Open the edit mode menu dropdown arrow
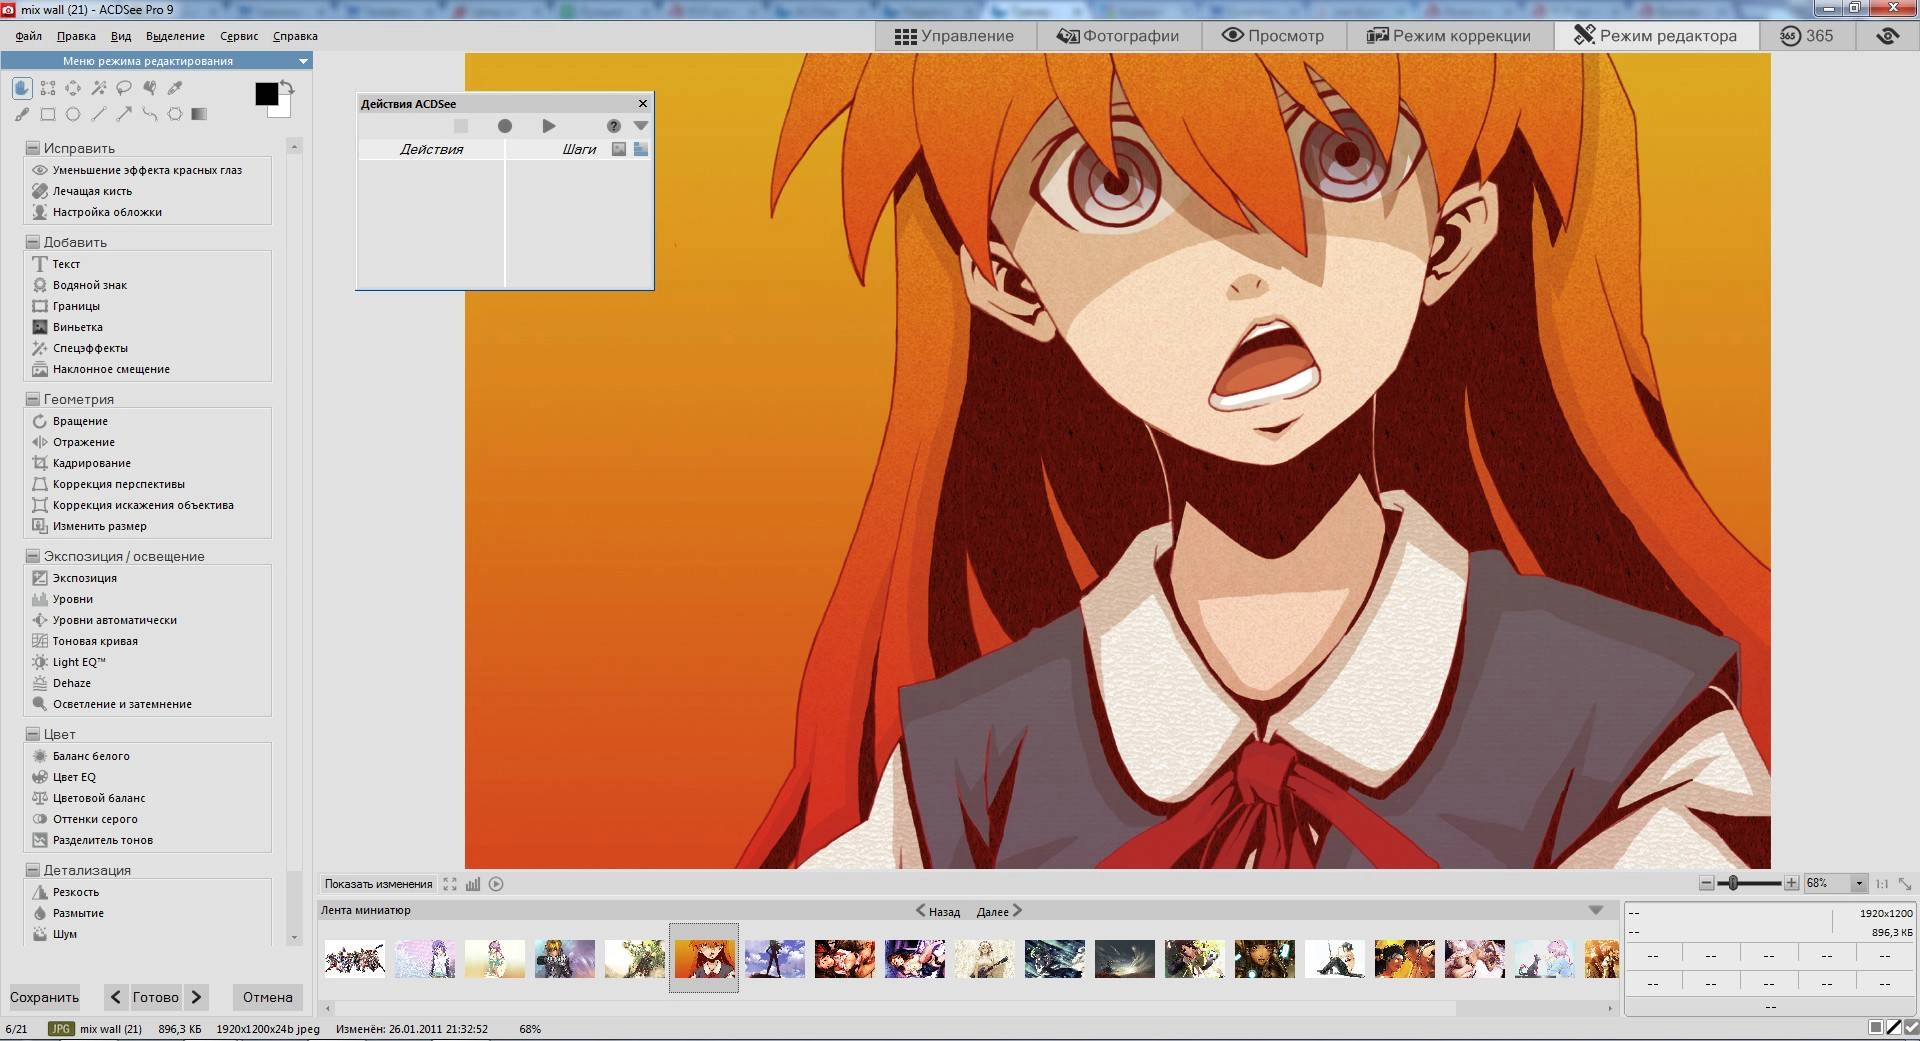Image resolution: width=1920 pixels, height=1041 pixels. tap(303, 61)
